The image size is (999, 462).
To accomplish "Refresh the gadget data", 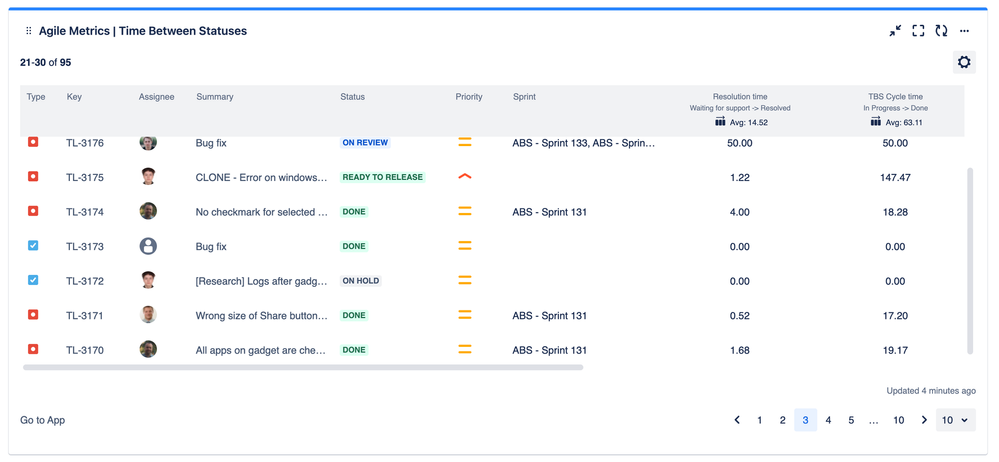I will (x=941, y=31).
